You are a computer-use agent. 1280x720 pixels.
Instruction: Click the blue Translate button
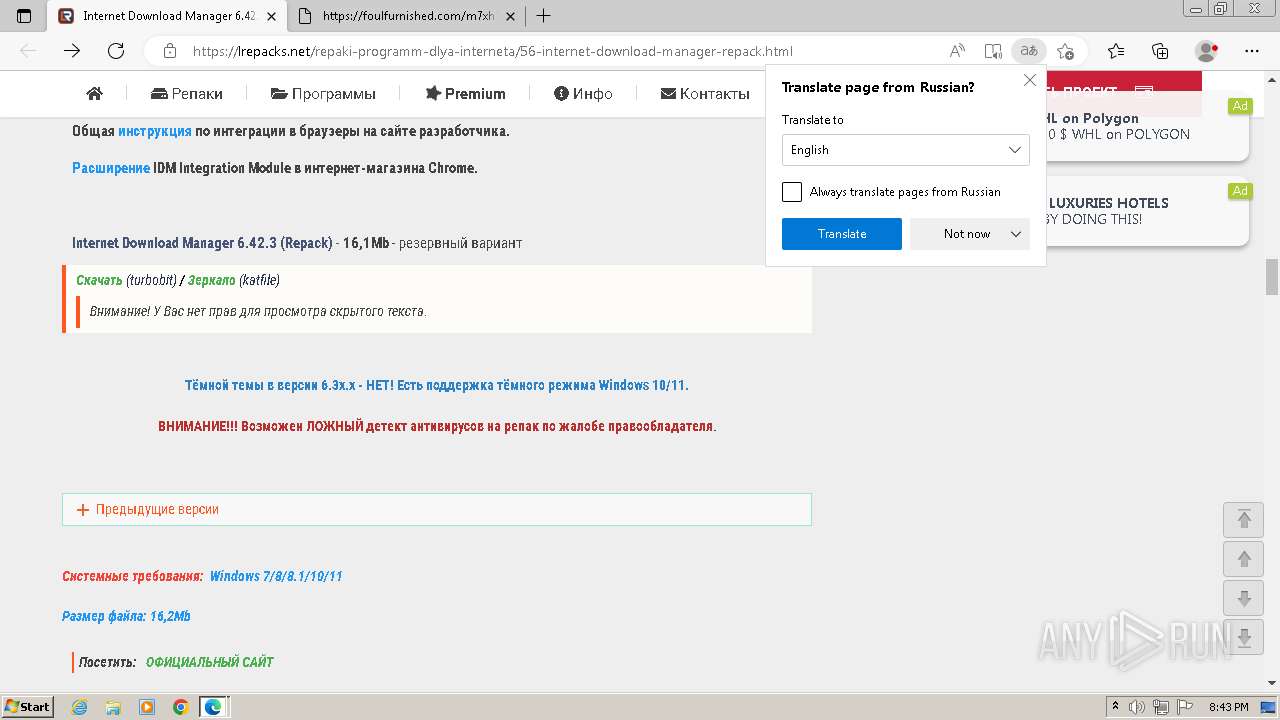click(842, 234)
